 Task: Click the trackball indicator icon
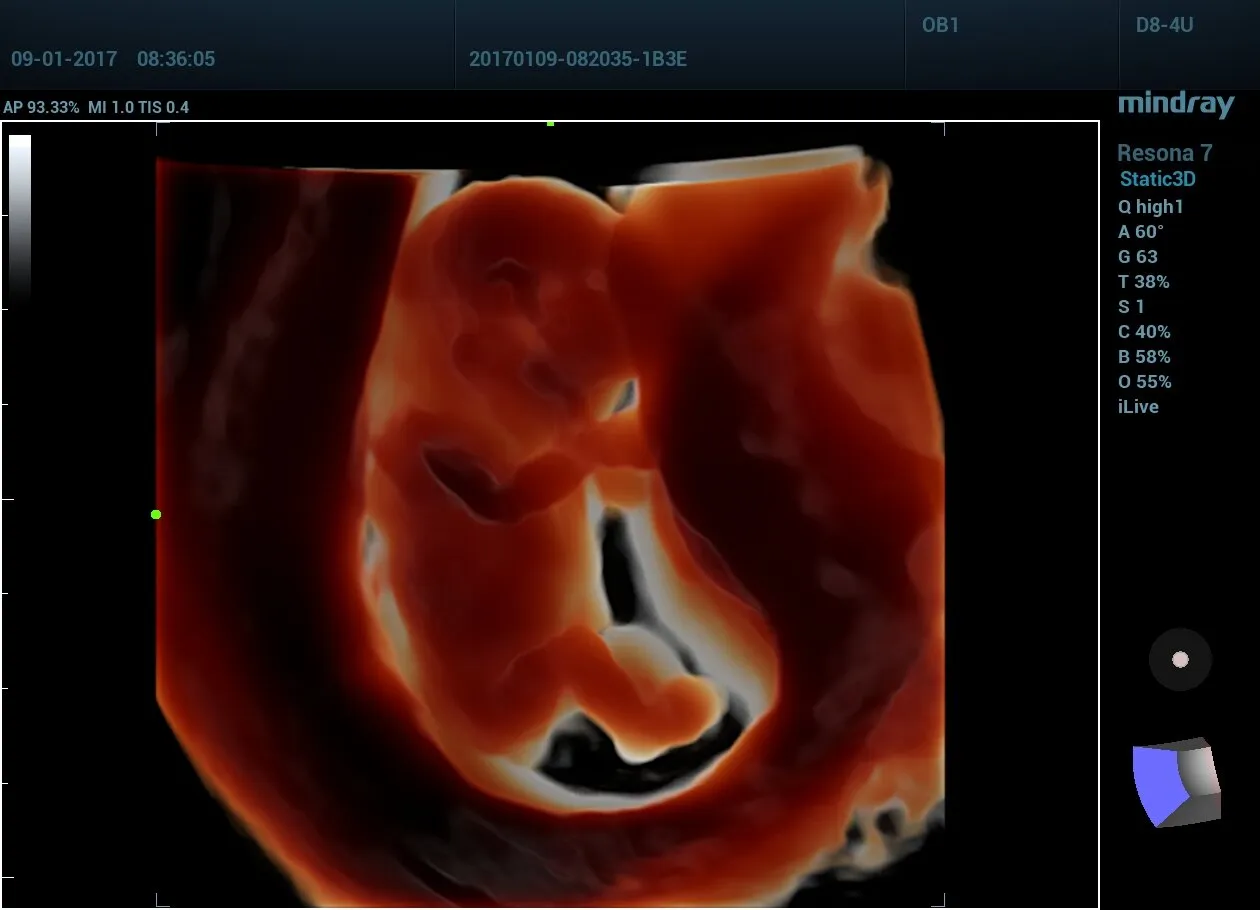pyautogui.click(x=1180, y=660)
